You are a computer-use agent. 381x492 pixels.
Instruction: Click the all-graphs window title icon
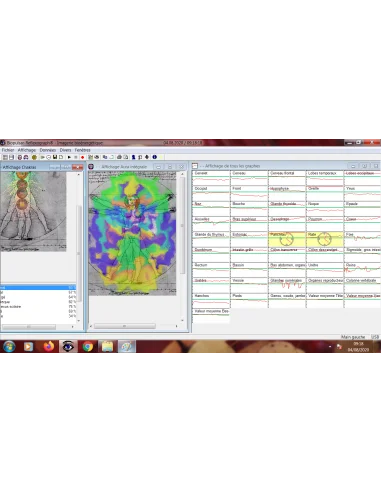point(195,166)
